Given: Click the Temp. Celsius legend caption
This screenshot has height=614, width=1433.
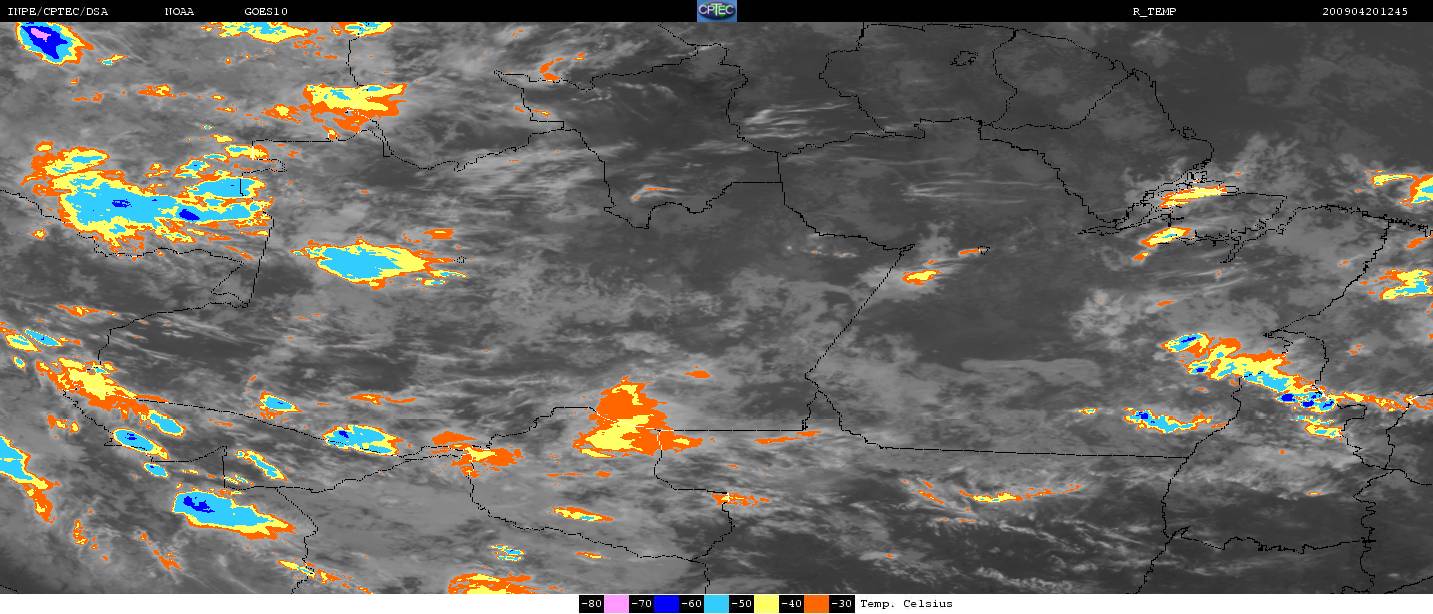Looking at the screenshot, I should tap(906, 604).
